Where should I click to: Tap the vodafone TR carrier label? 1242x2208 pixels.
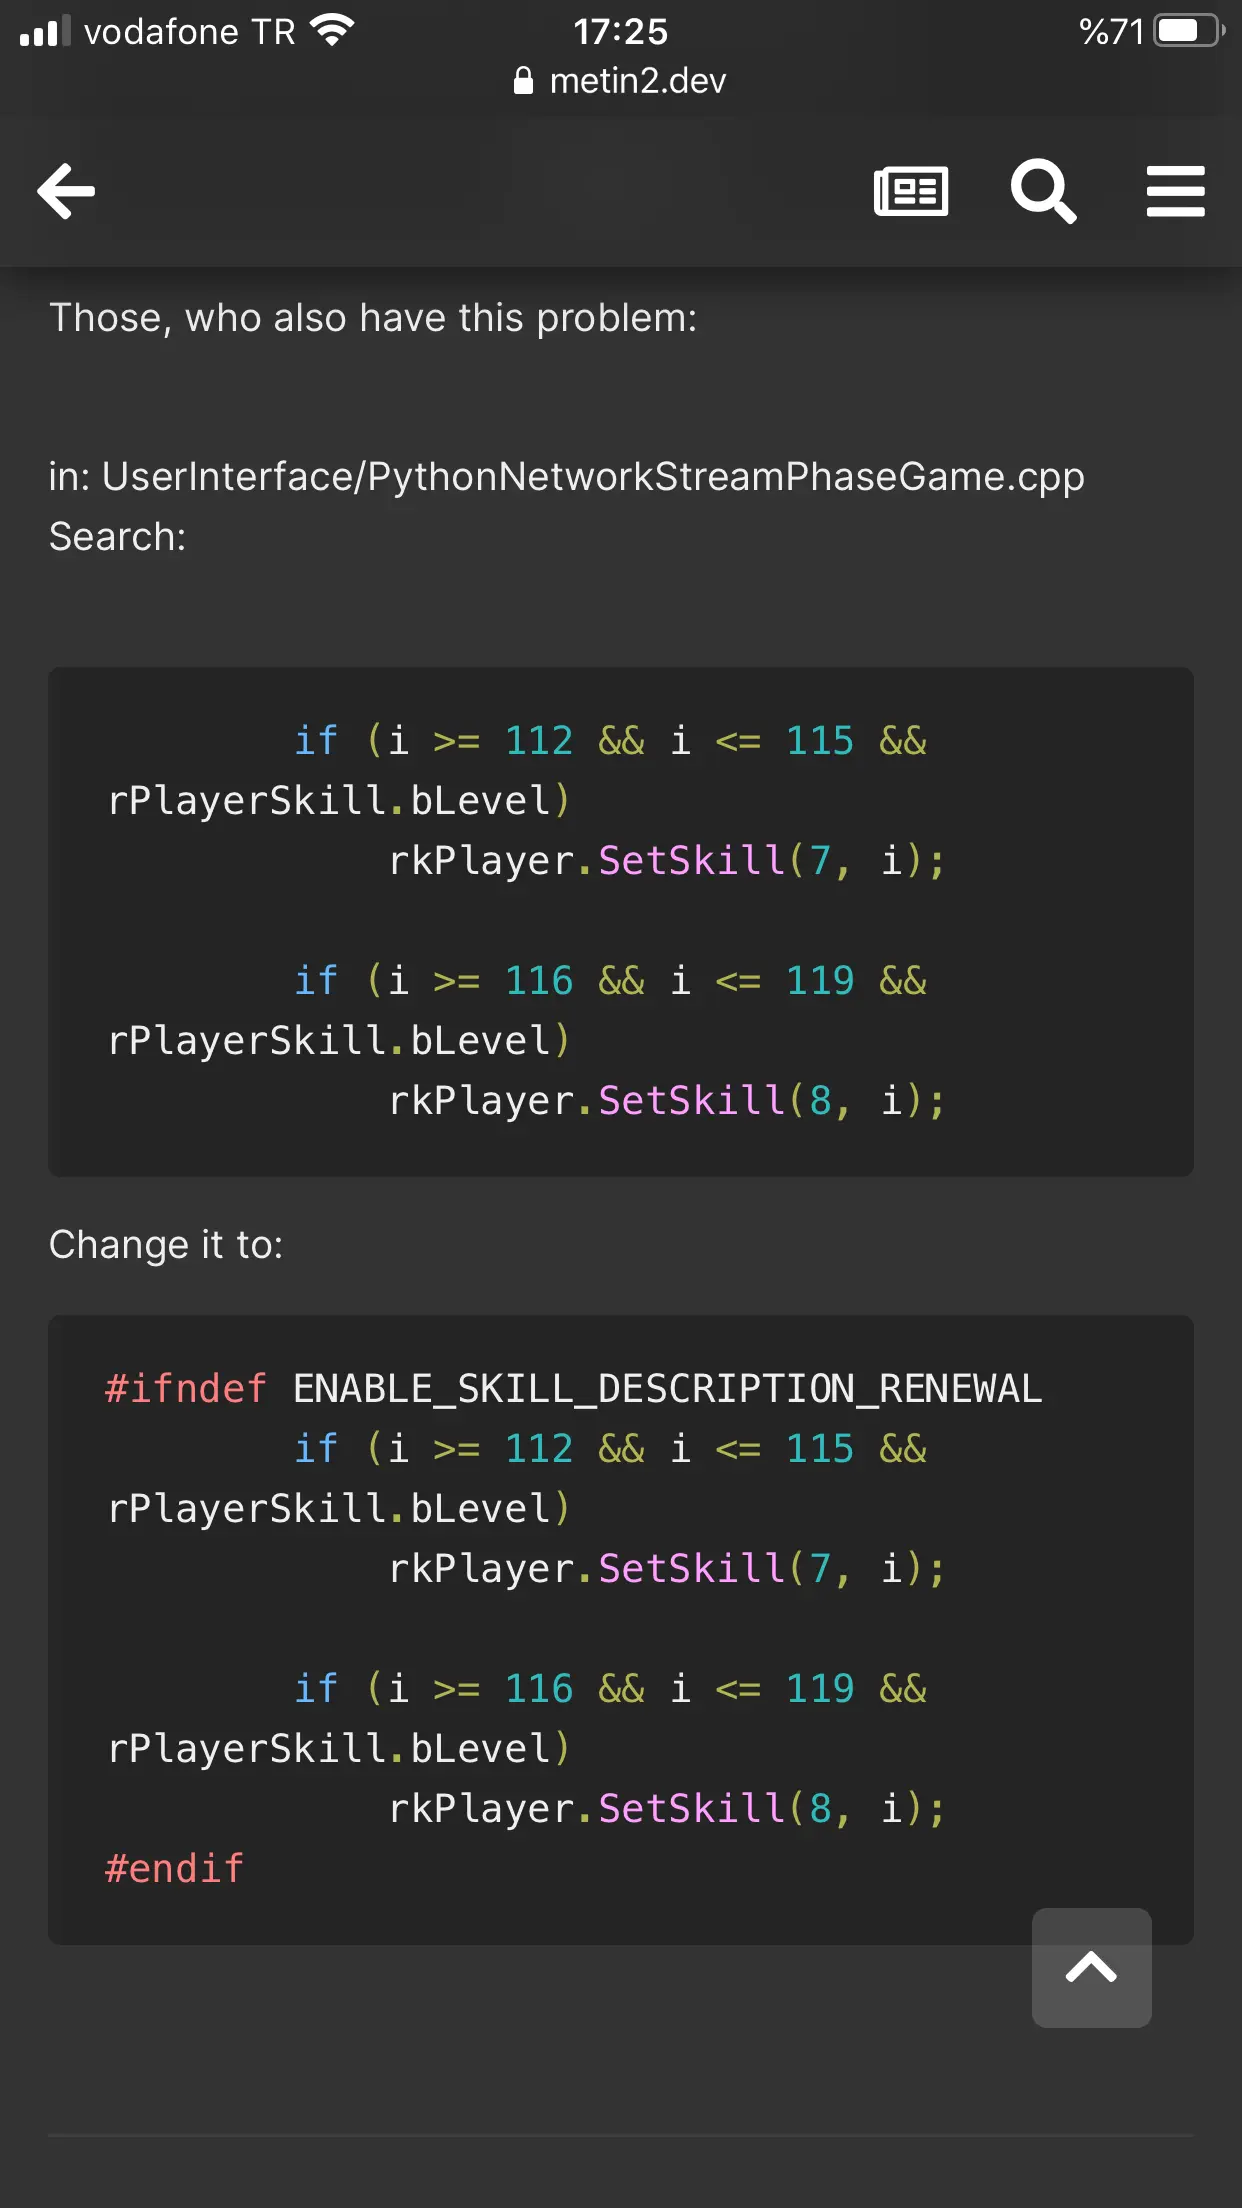pyautogui.click(x=189, y=31)
